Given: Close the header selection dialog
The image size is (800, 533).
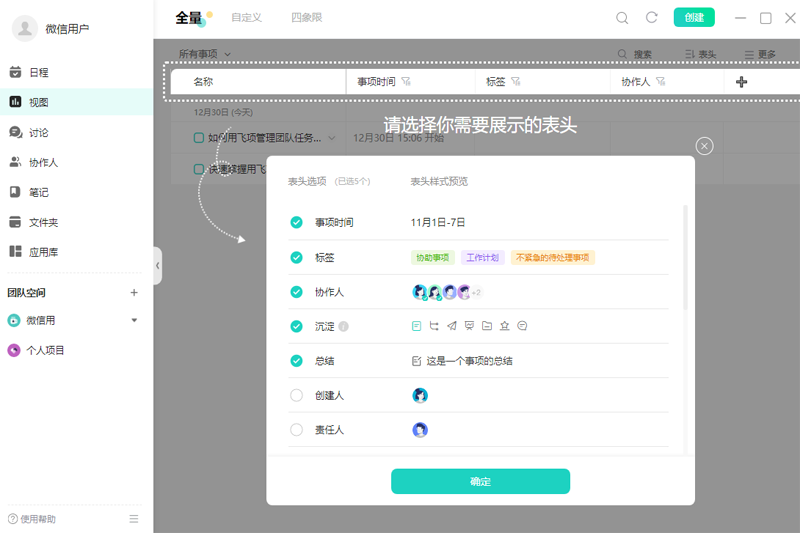Looking at the screenshot, I should coord(704,146).
